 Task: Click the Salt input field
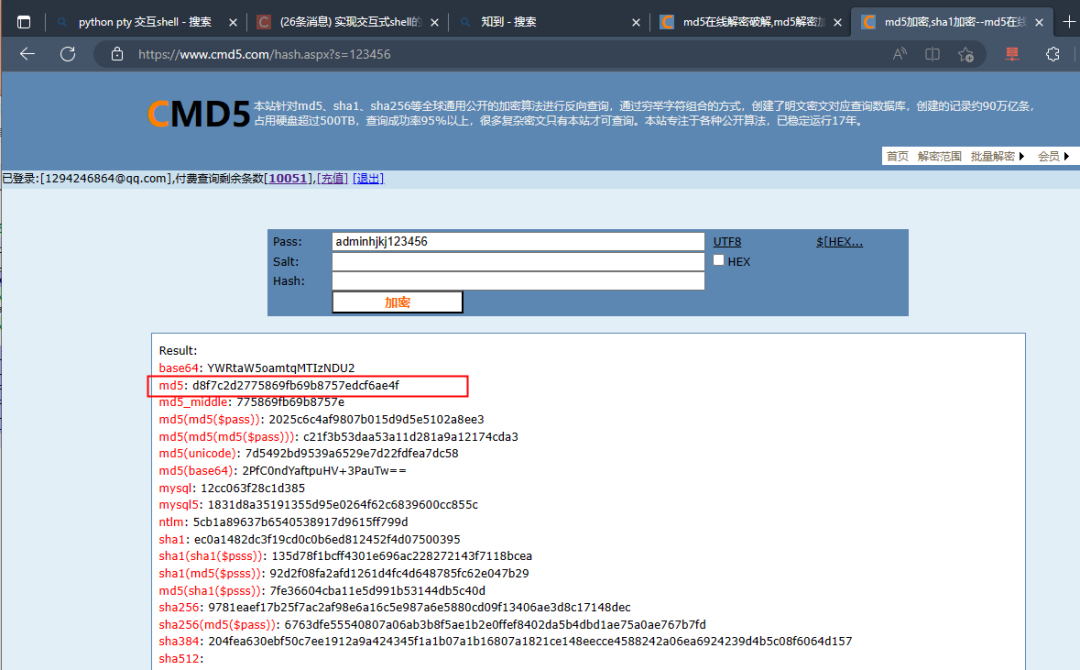coord(518,262)
